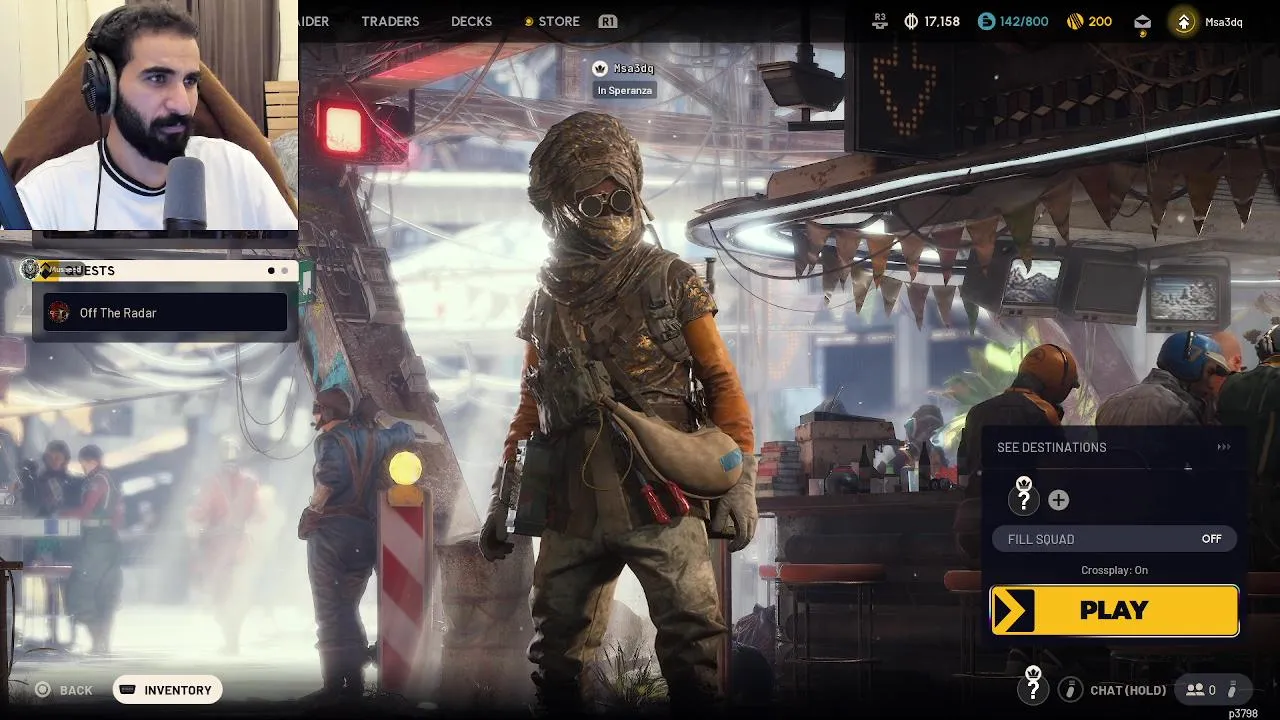Click the Msa3dq nameplate above character
1280x720 pixels.
tap(633, 68)
